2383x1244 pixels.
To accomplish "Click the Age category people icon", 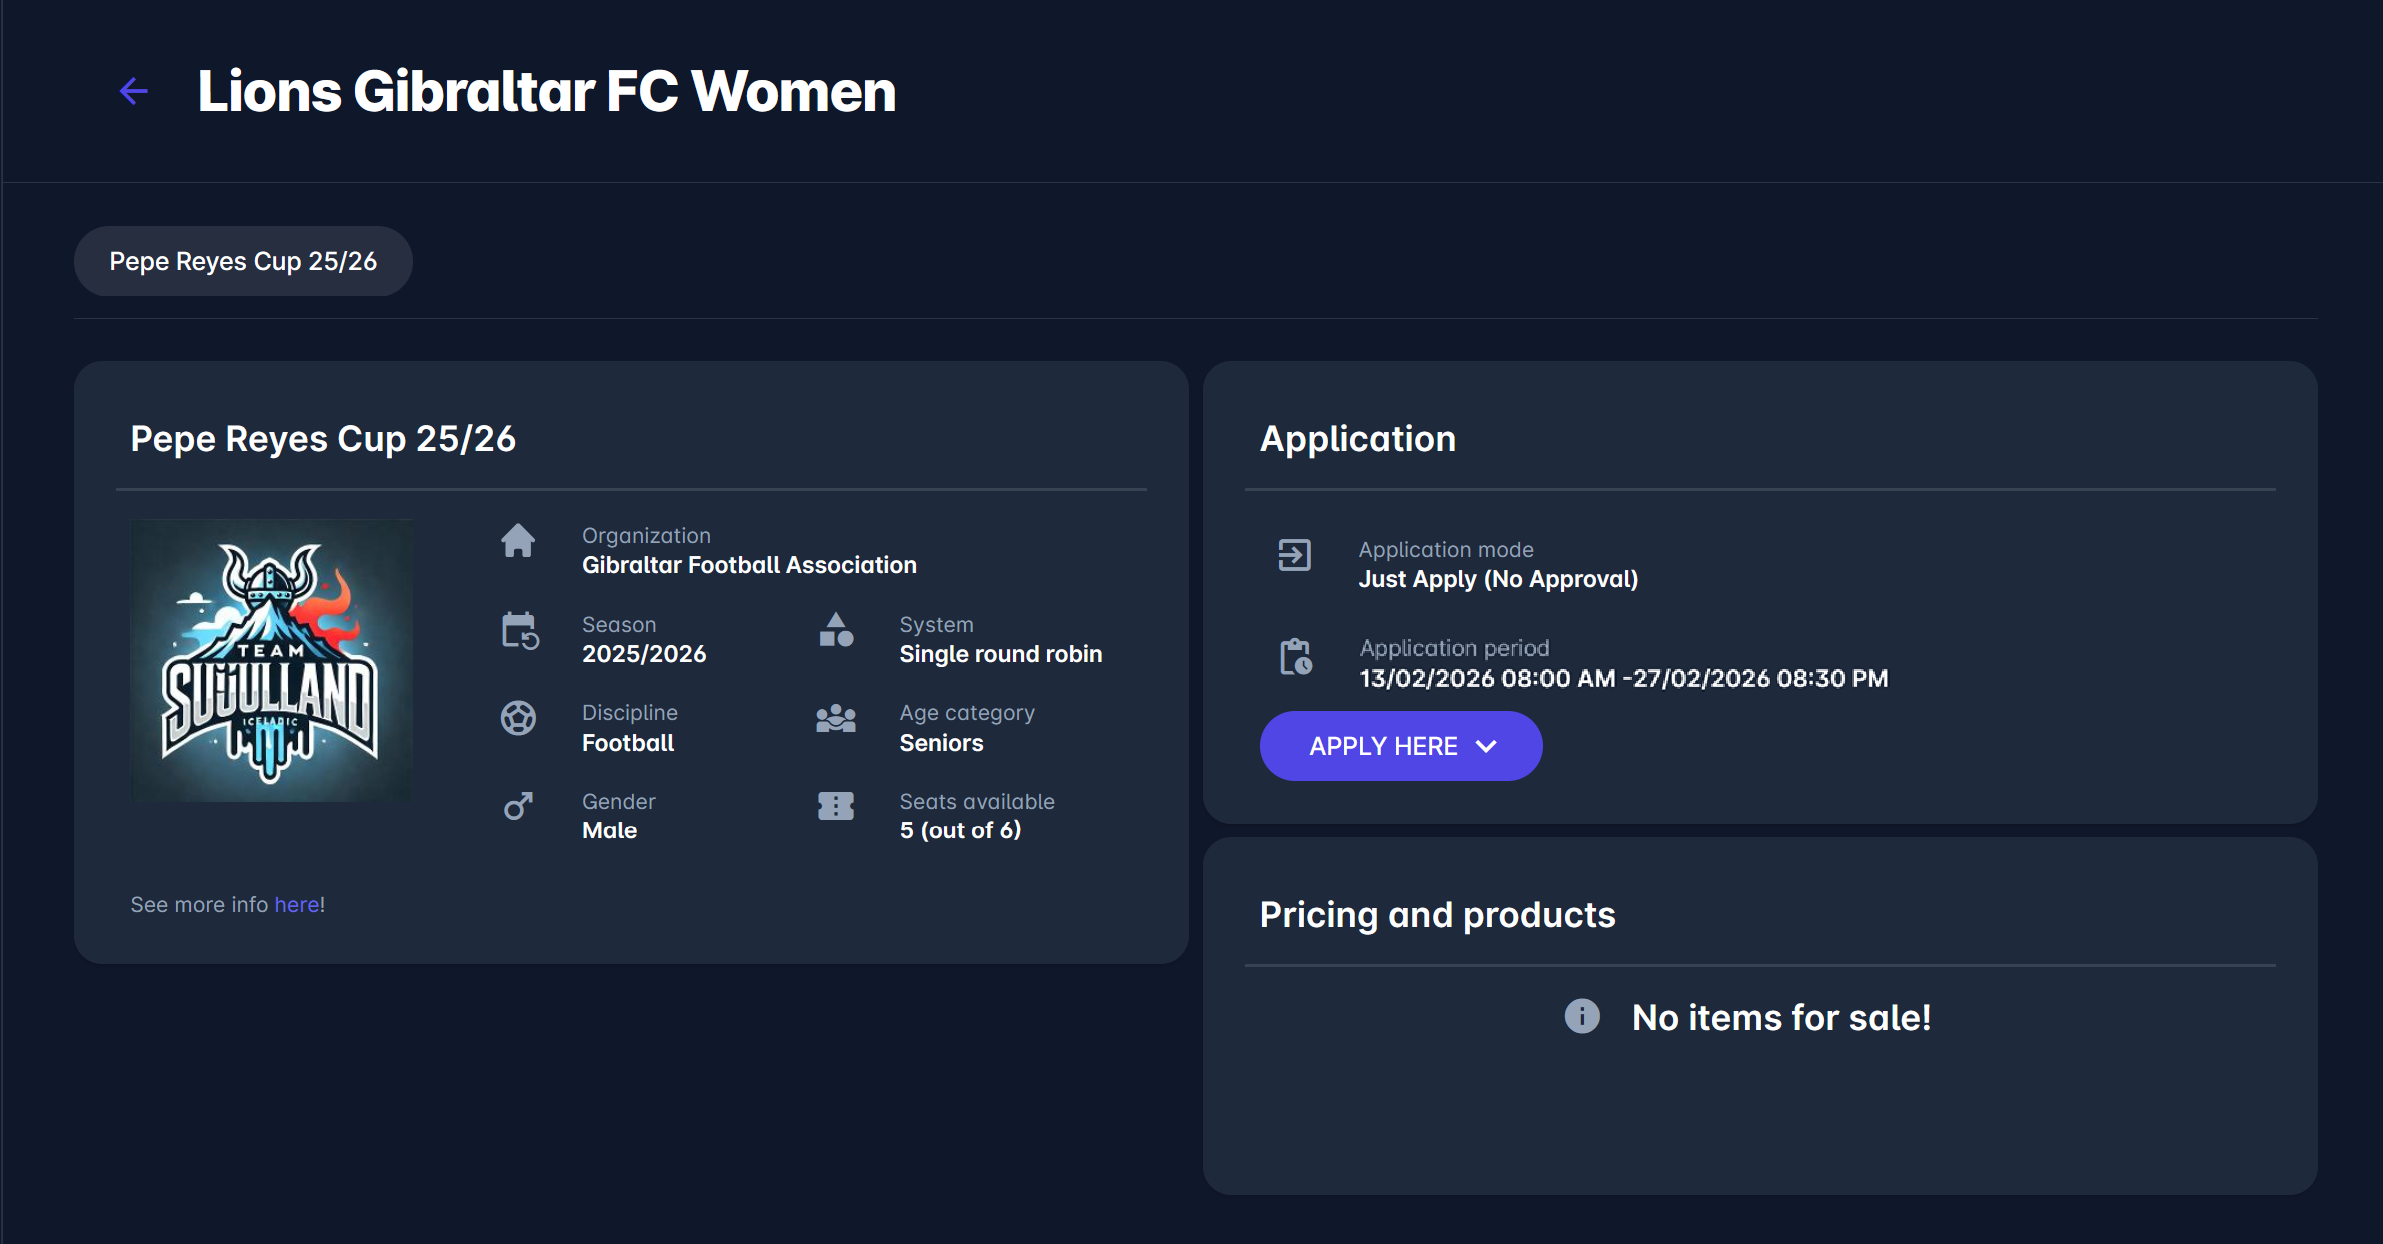I will (x=836, y=718).
